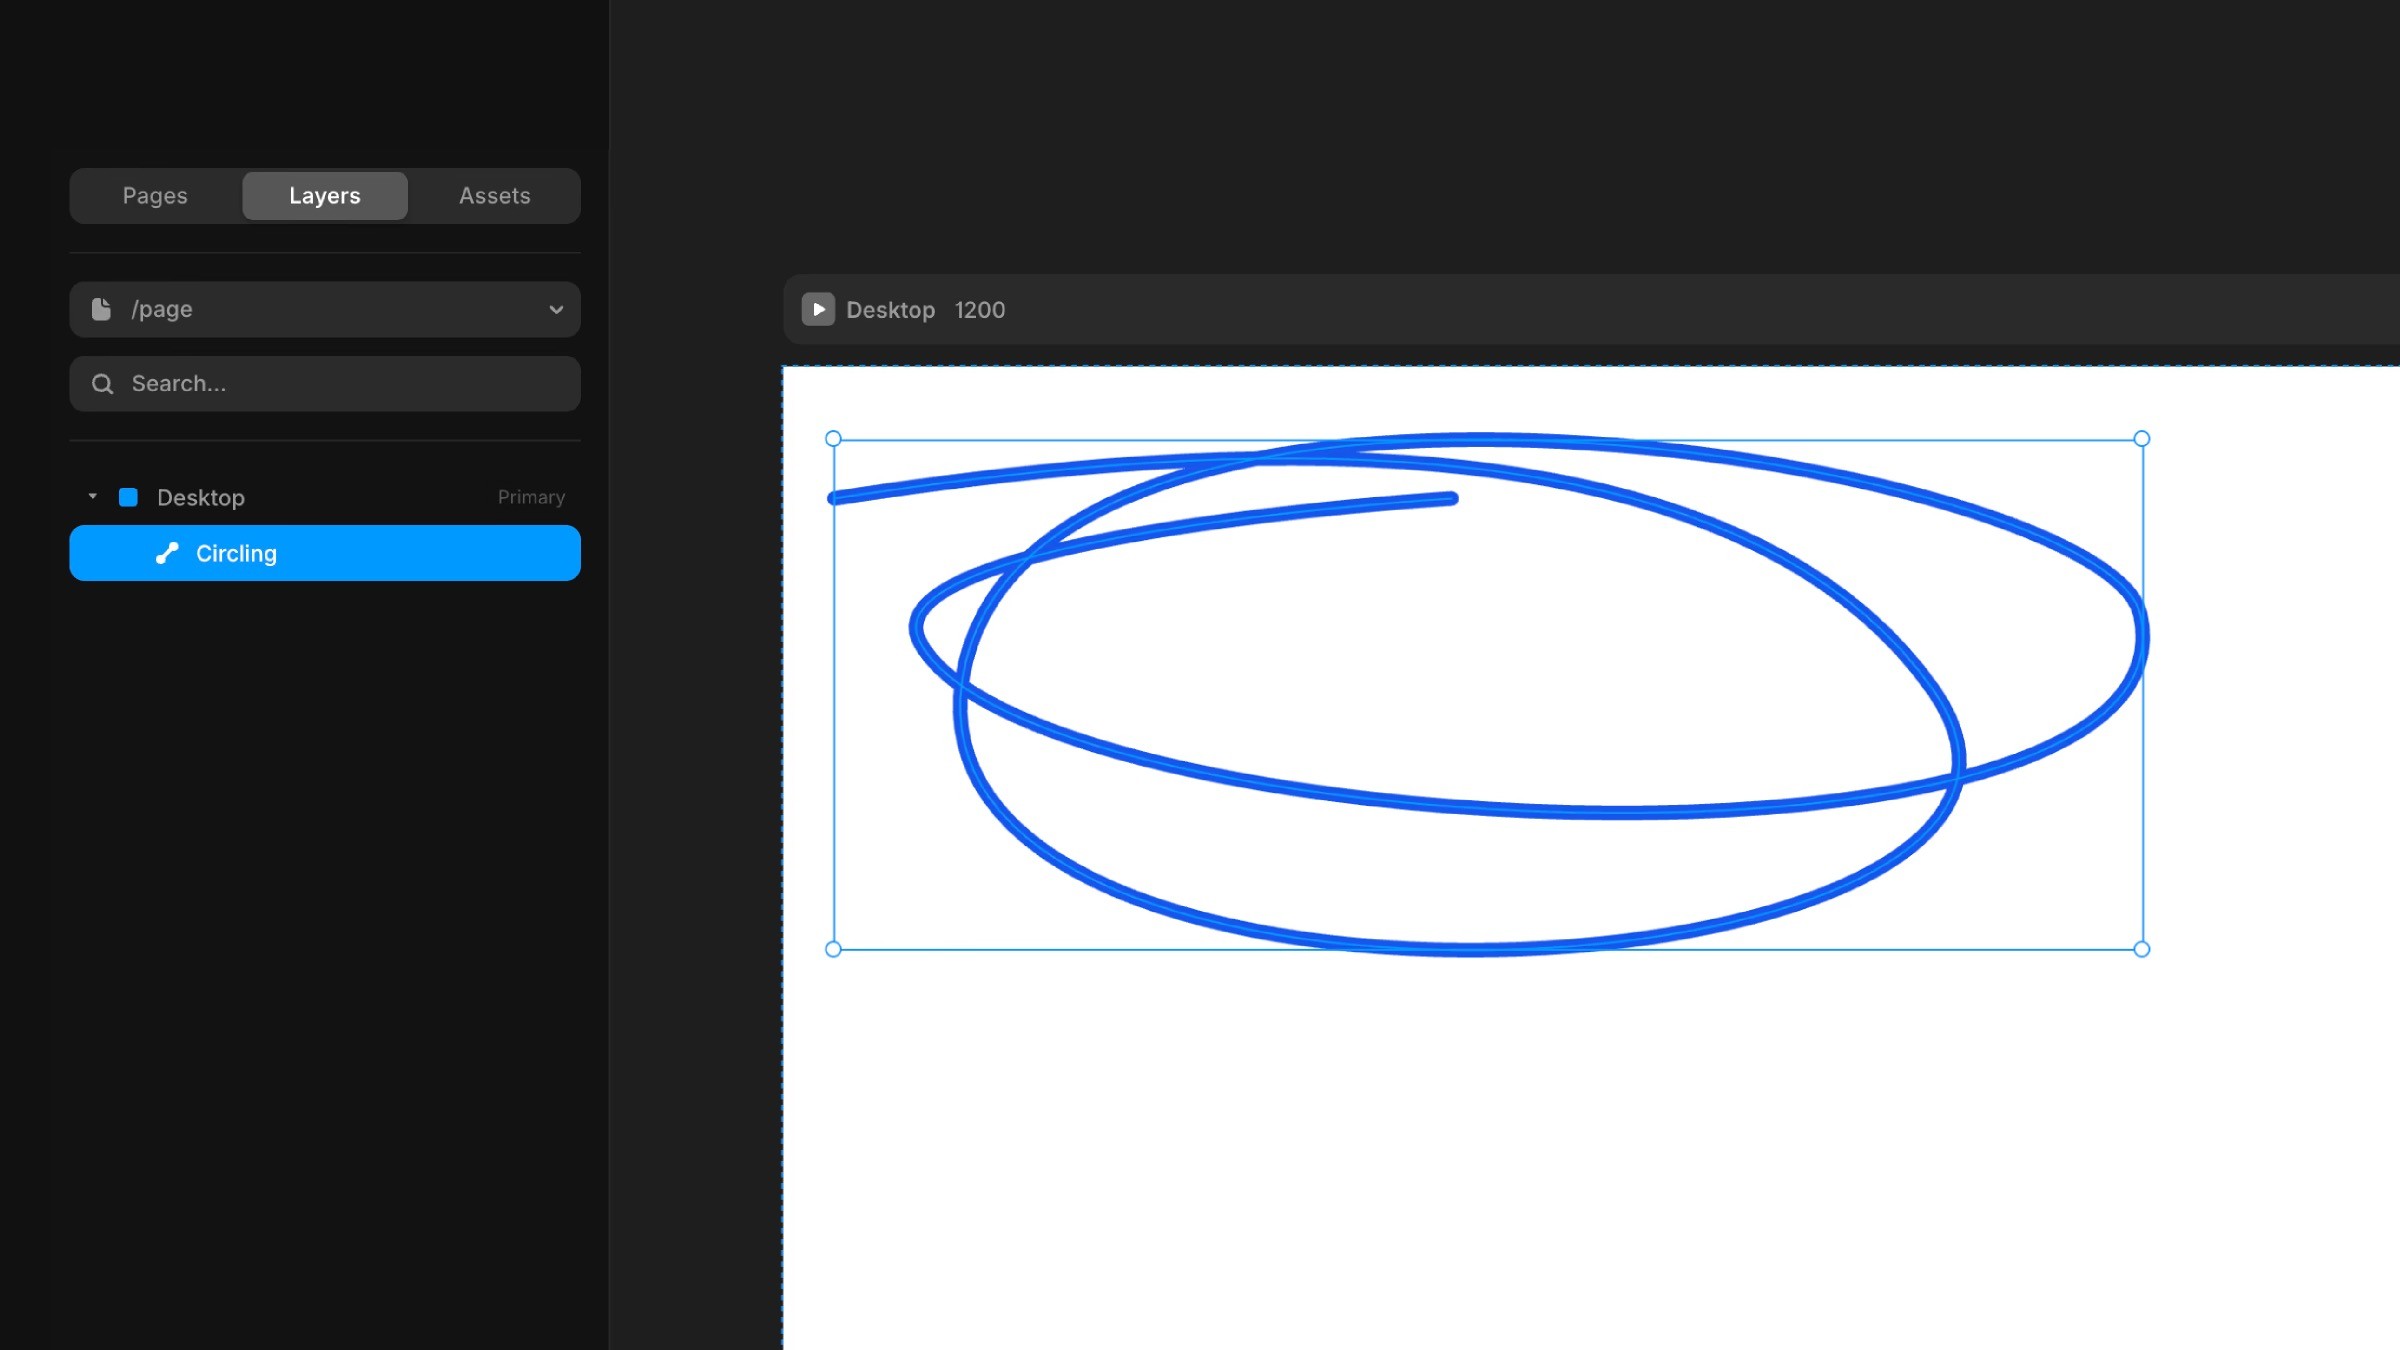Click the bottom-left selection handle
The image size is (2400, 1350).
point(833,949)
